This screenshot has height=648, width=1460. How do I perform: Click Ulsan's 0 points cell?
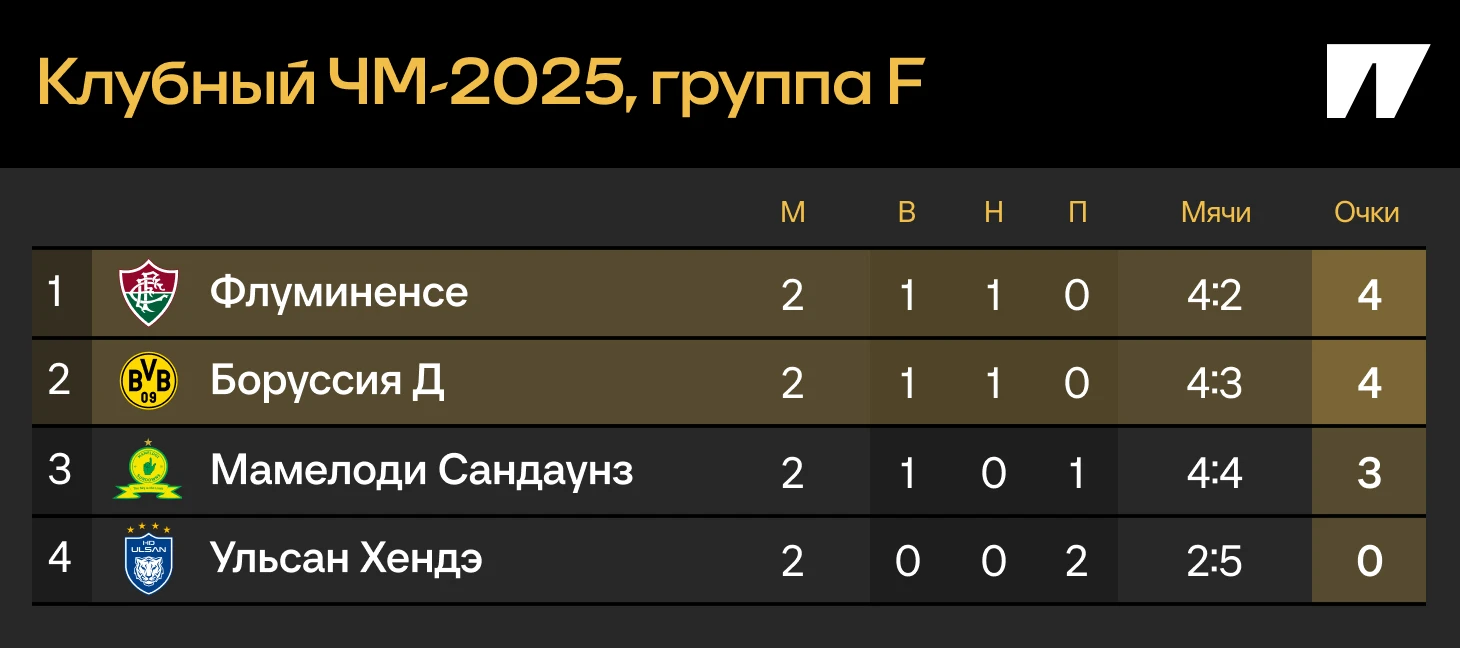(x=1369, y=561)
